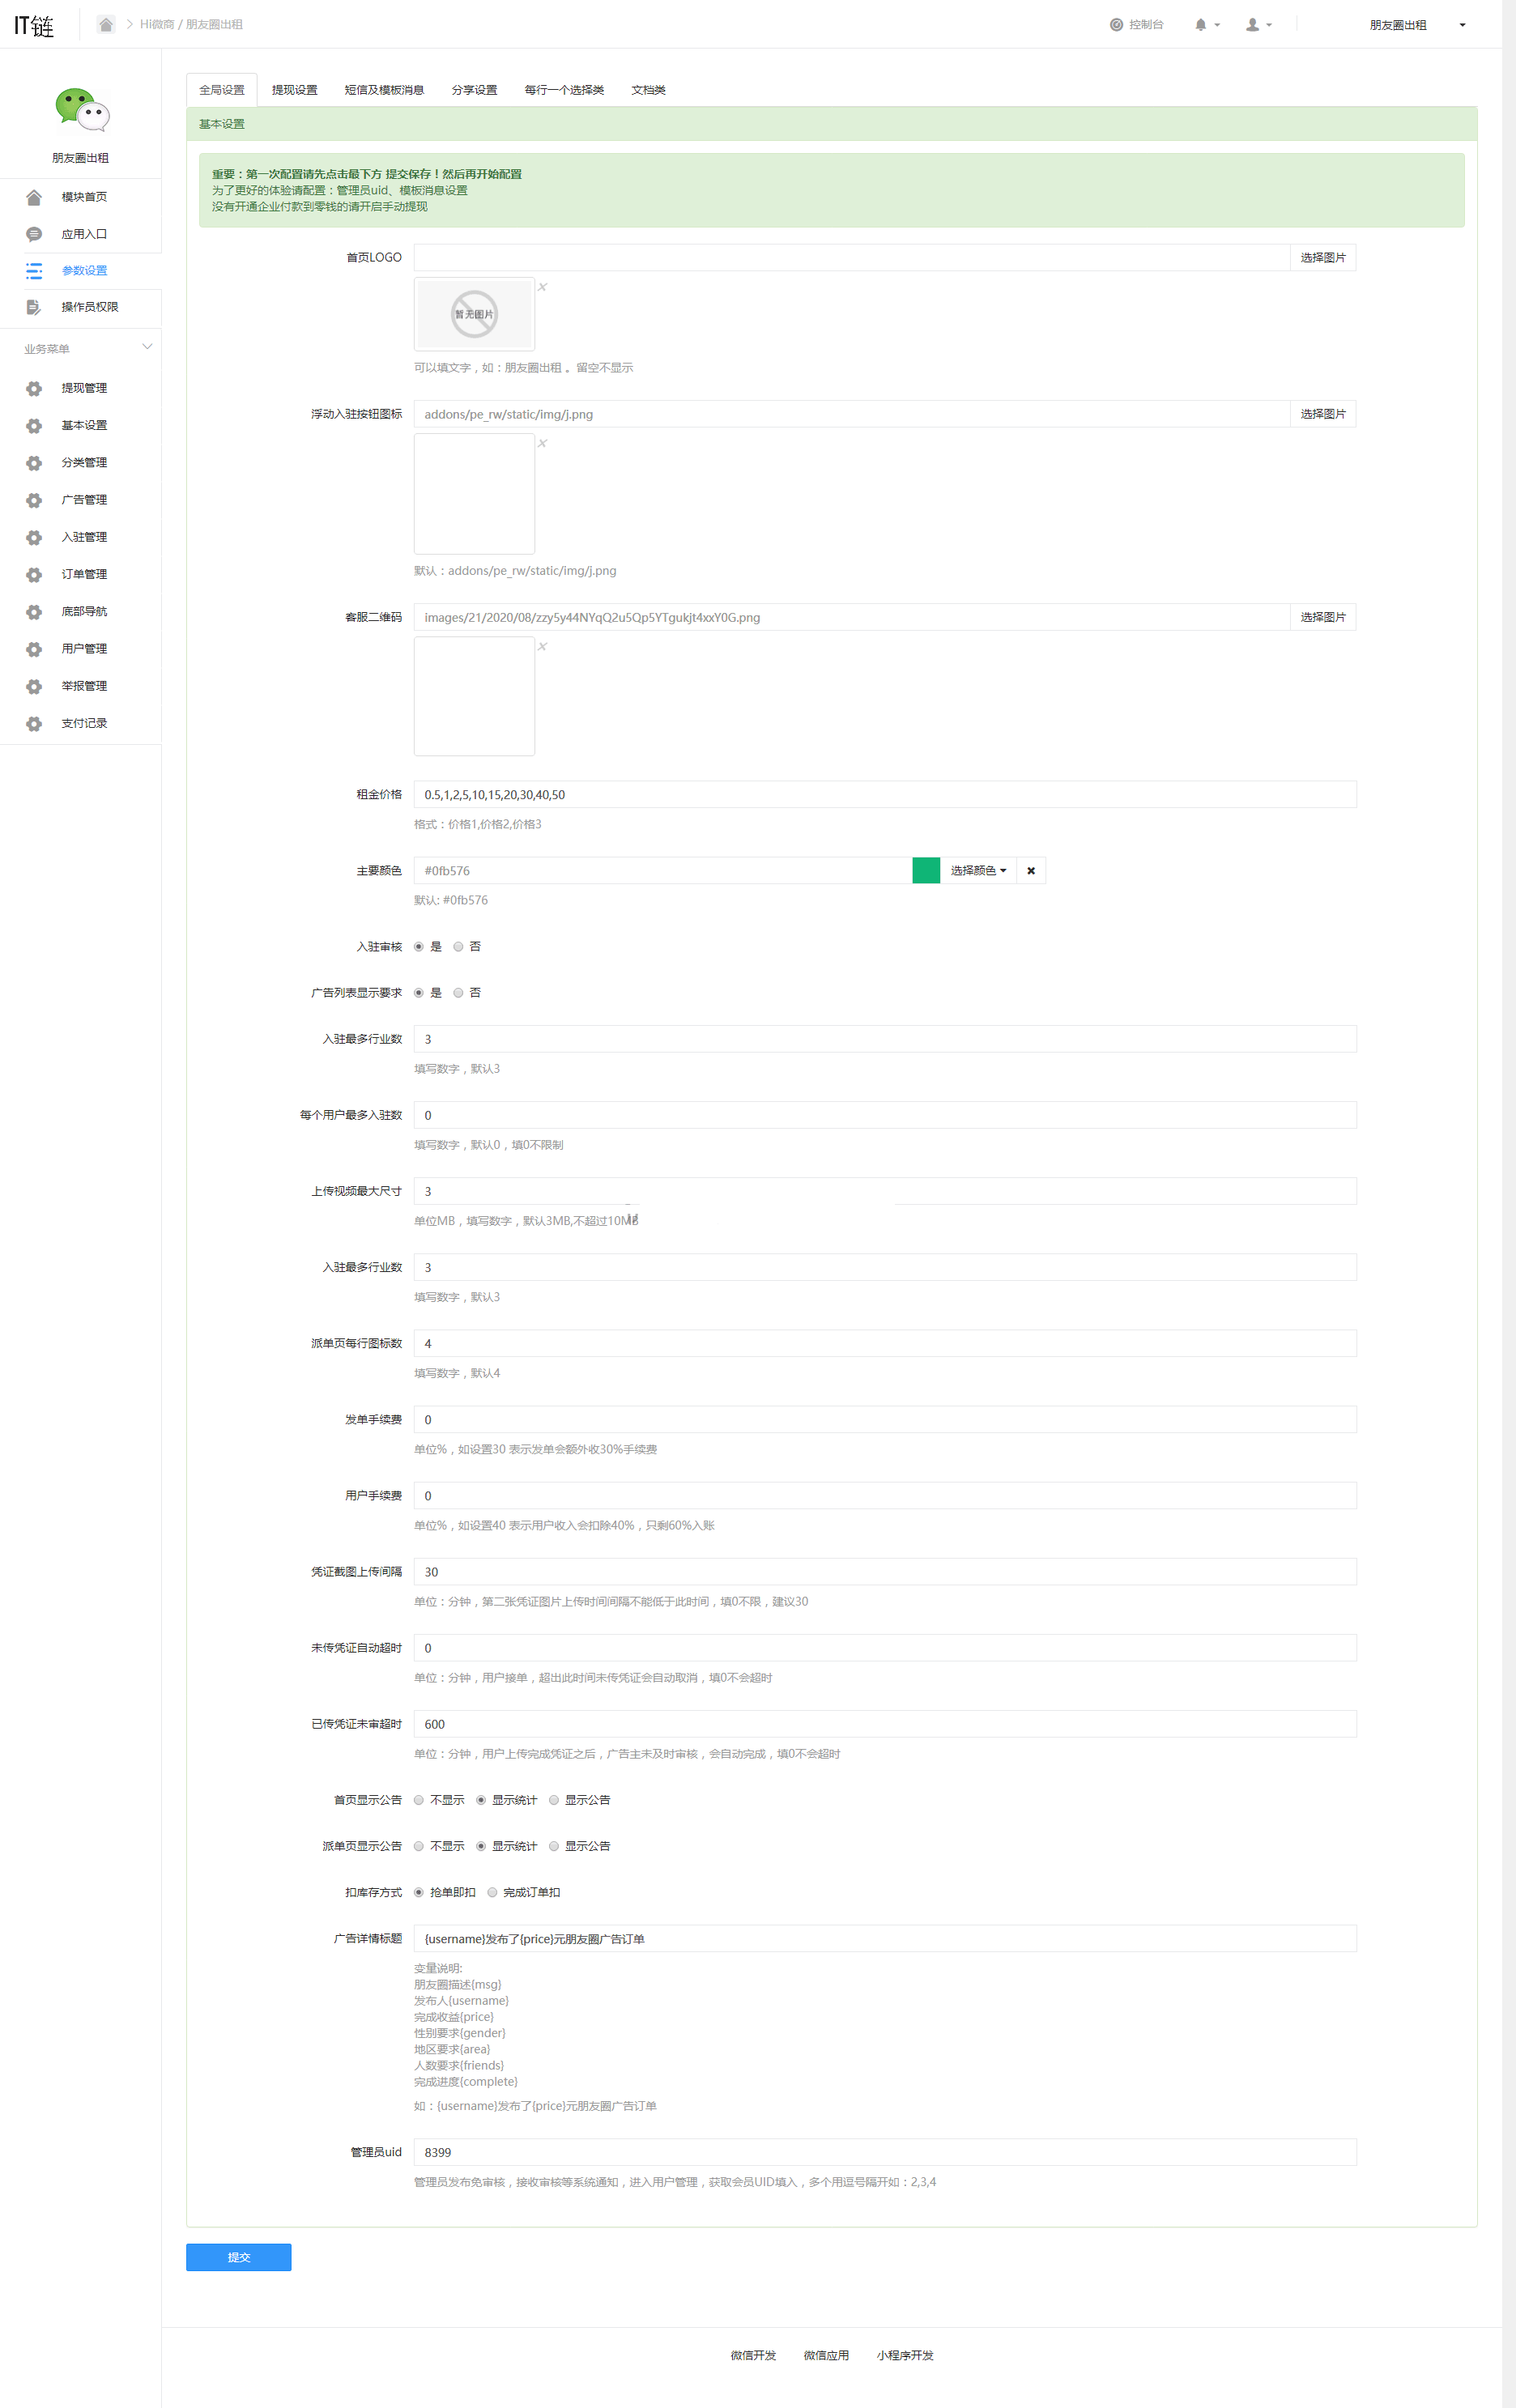Image resolution: width=1516 pixels, height=2408 pixels.
Task: Select 显示统计 for 派单页显示公告
Action: pos(481,1846)
